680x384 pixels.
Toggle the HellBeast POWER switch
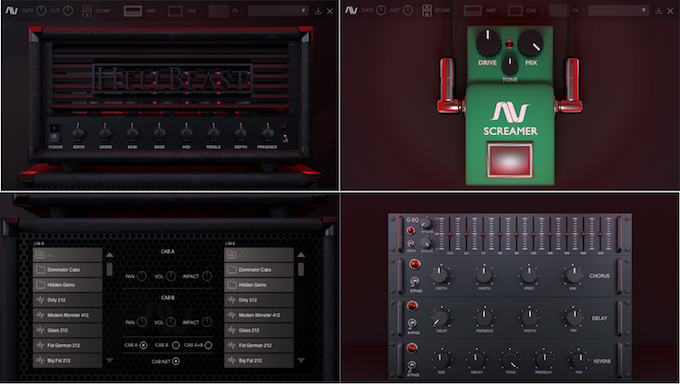[54, 132]
